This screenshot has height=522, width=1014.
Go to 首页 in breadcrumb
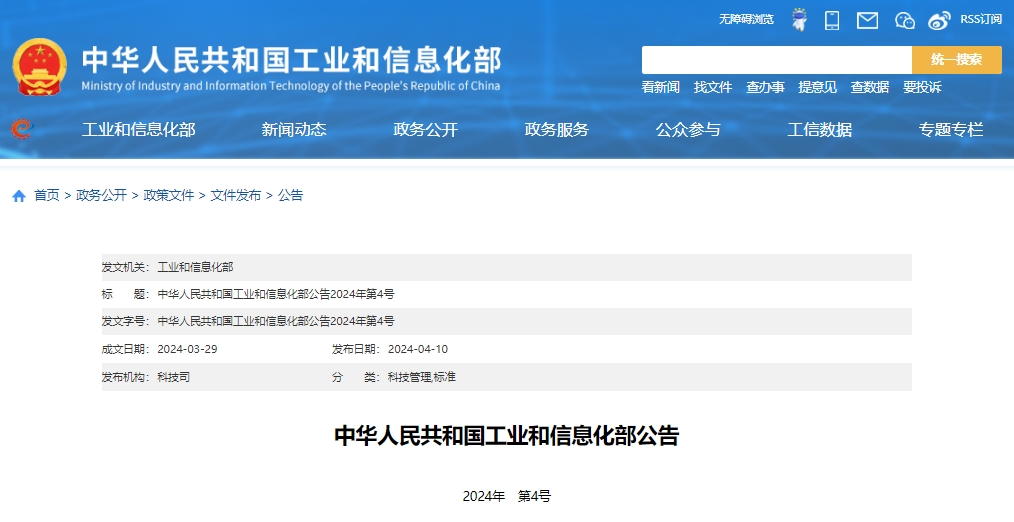pyautogui.click(x=47, y=195)
